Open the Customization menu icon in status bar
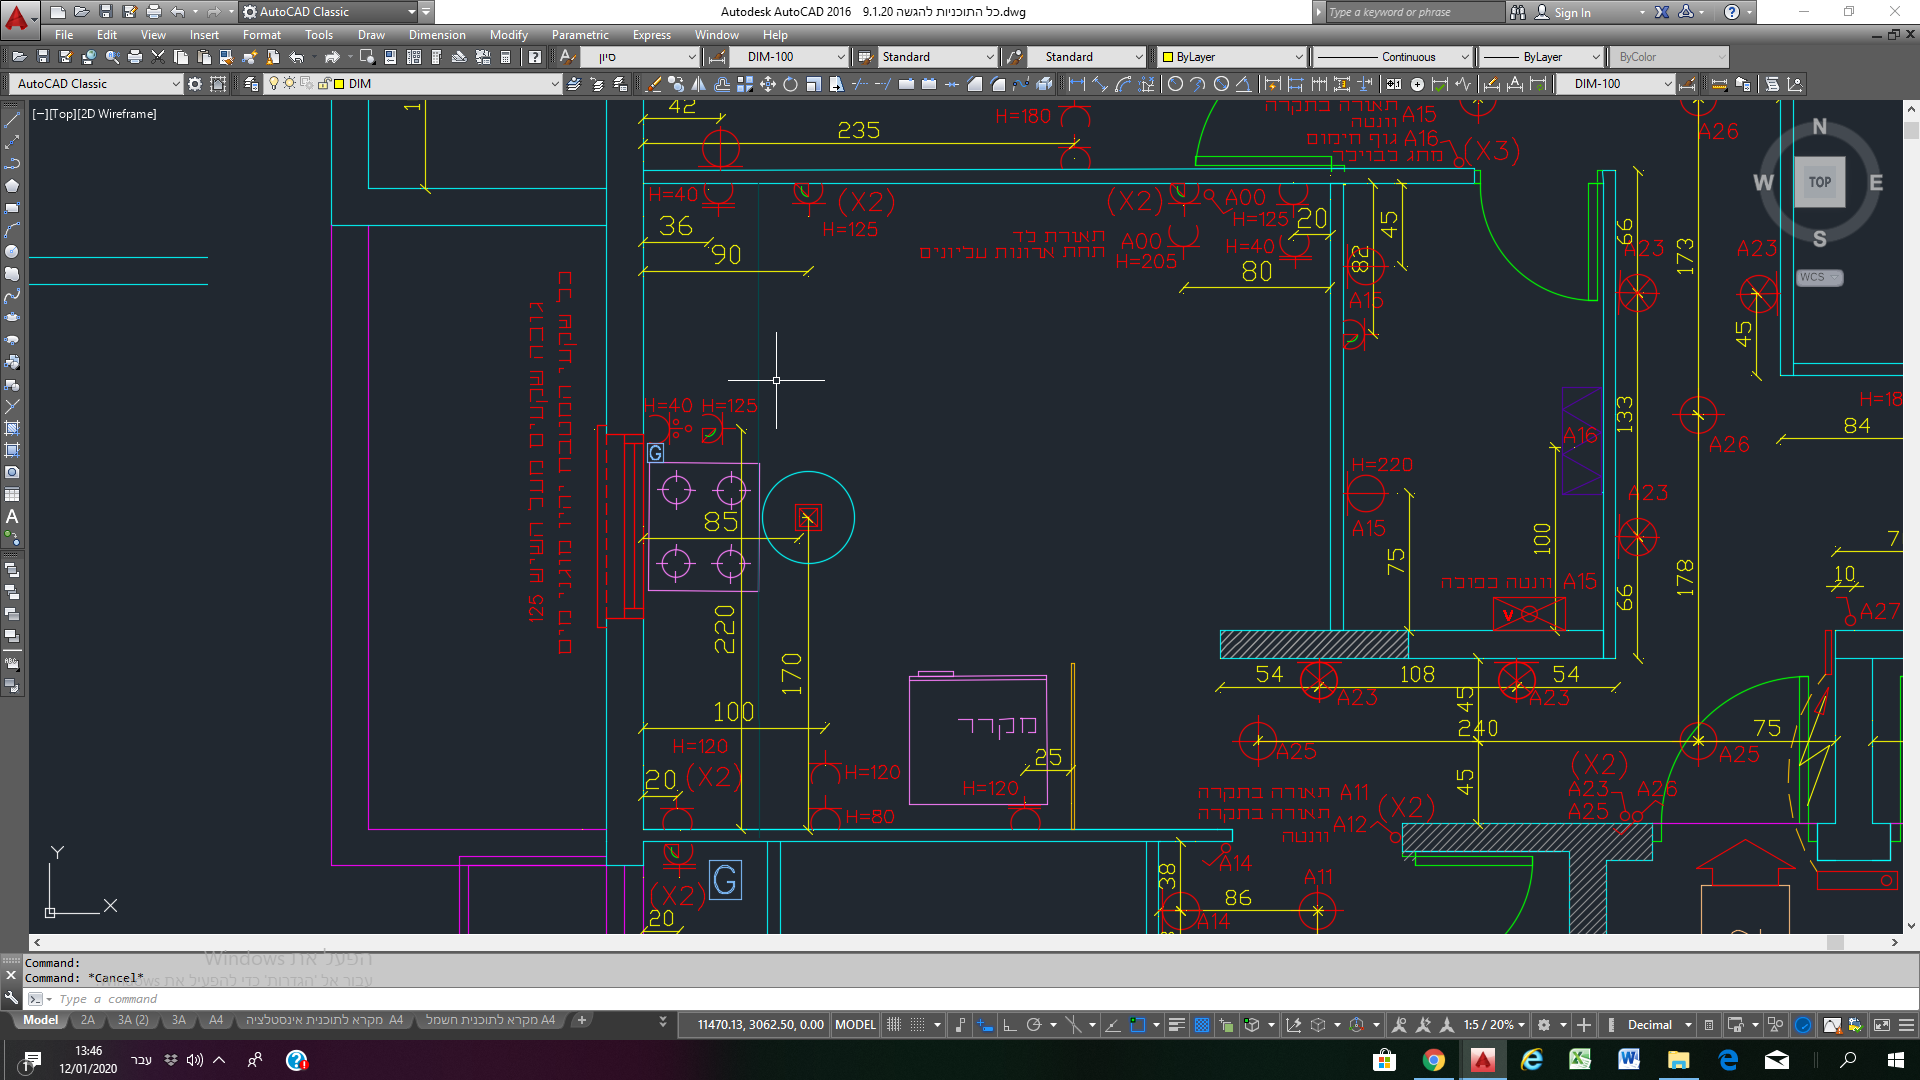The image size is (1920, 1080). (1907, 1024)
